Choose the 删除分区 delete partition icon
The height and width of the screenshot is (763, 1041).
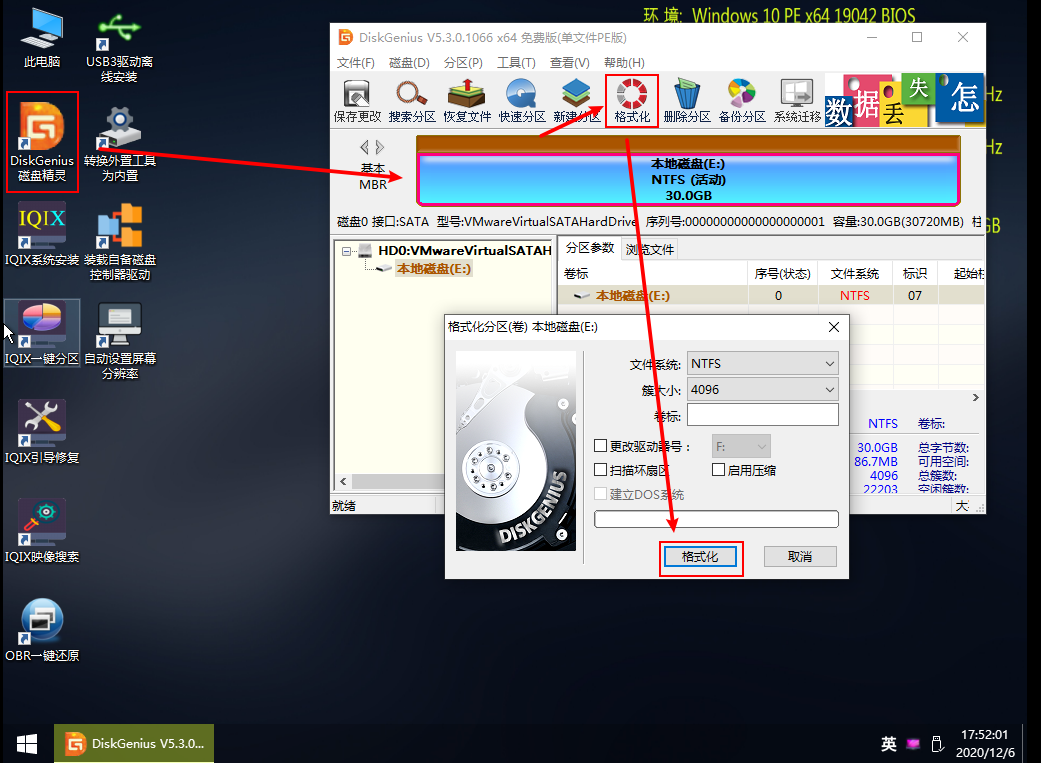pos(687,101)
